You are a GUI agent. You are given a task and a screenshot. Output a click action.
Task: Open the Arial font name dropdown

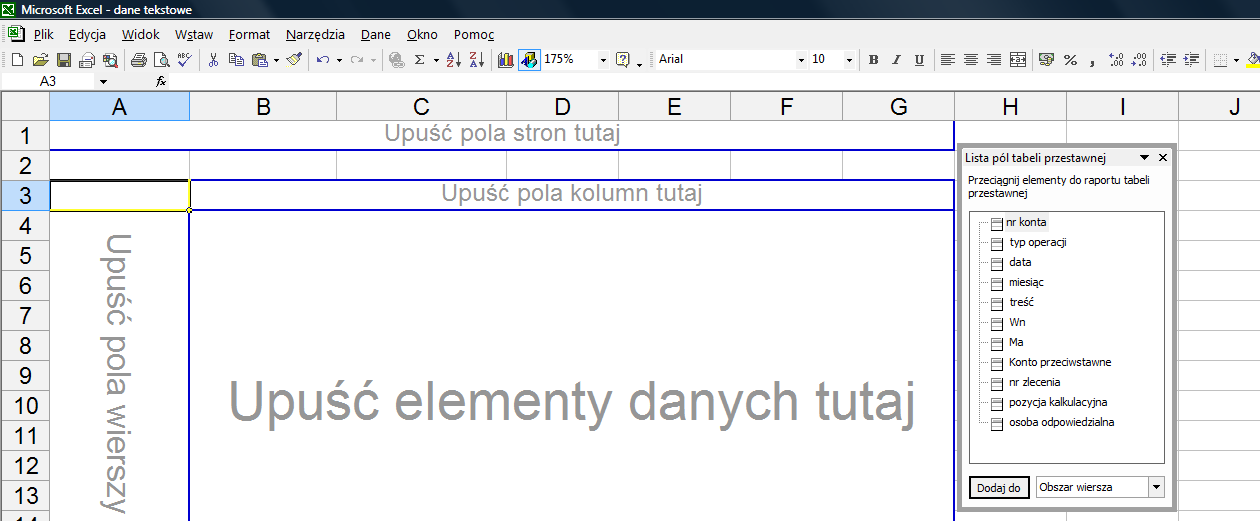click(x=801, y=60)
